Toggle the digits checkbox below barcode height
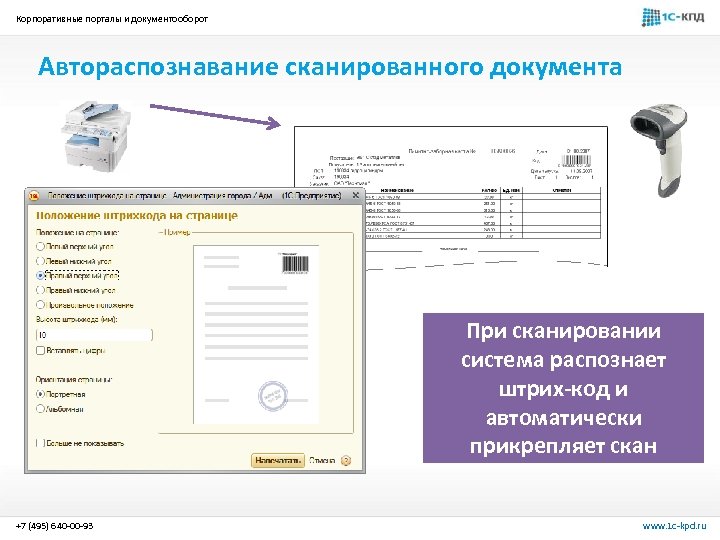Screen dimensions: 720x540 click(x=40, y=350)
